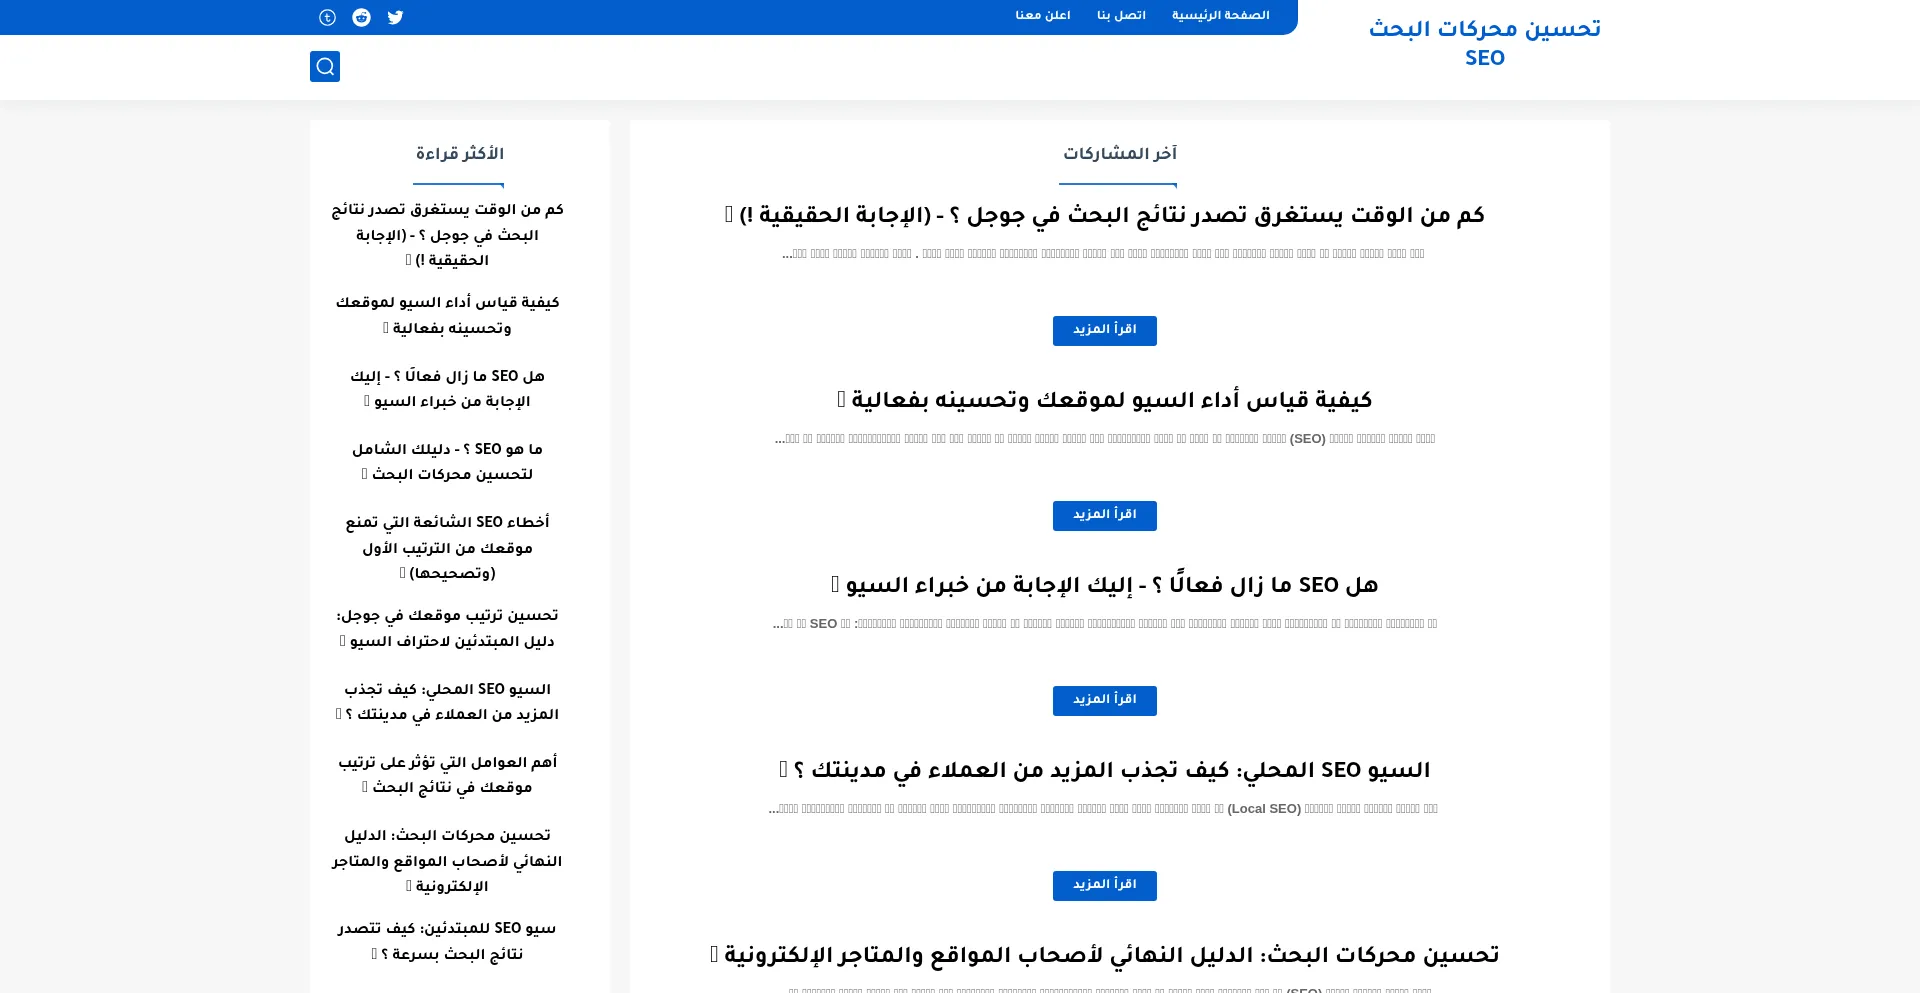Open the اتصل بنا menu item
The width and height of the screenshot is (1920, 993).
[x=1121, y=15]
